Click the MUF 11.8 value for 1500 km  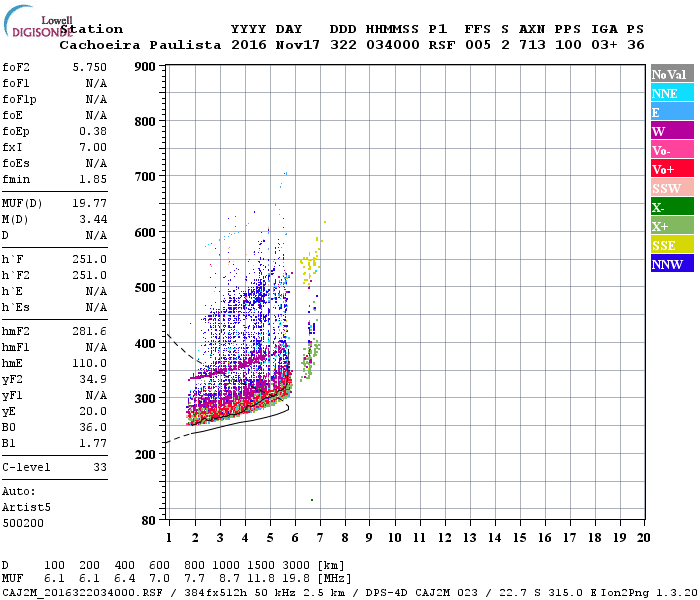pyautogui.click(x=261, y=579)
